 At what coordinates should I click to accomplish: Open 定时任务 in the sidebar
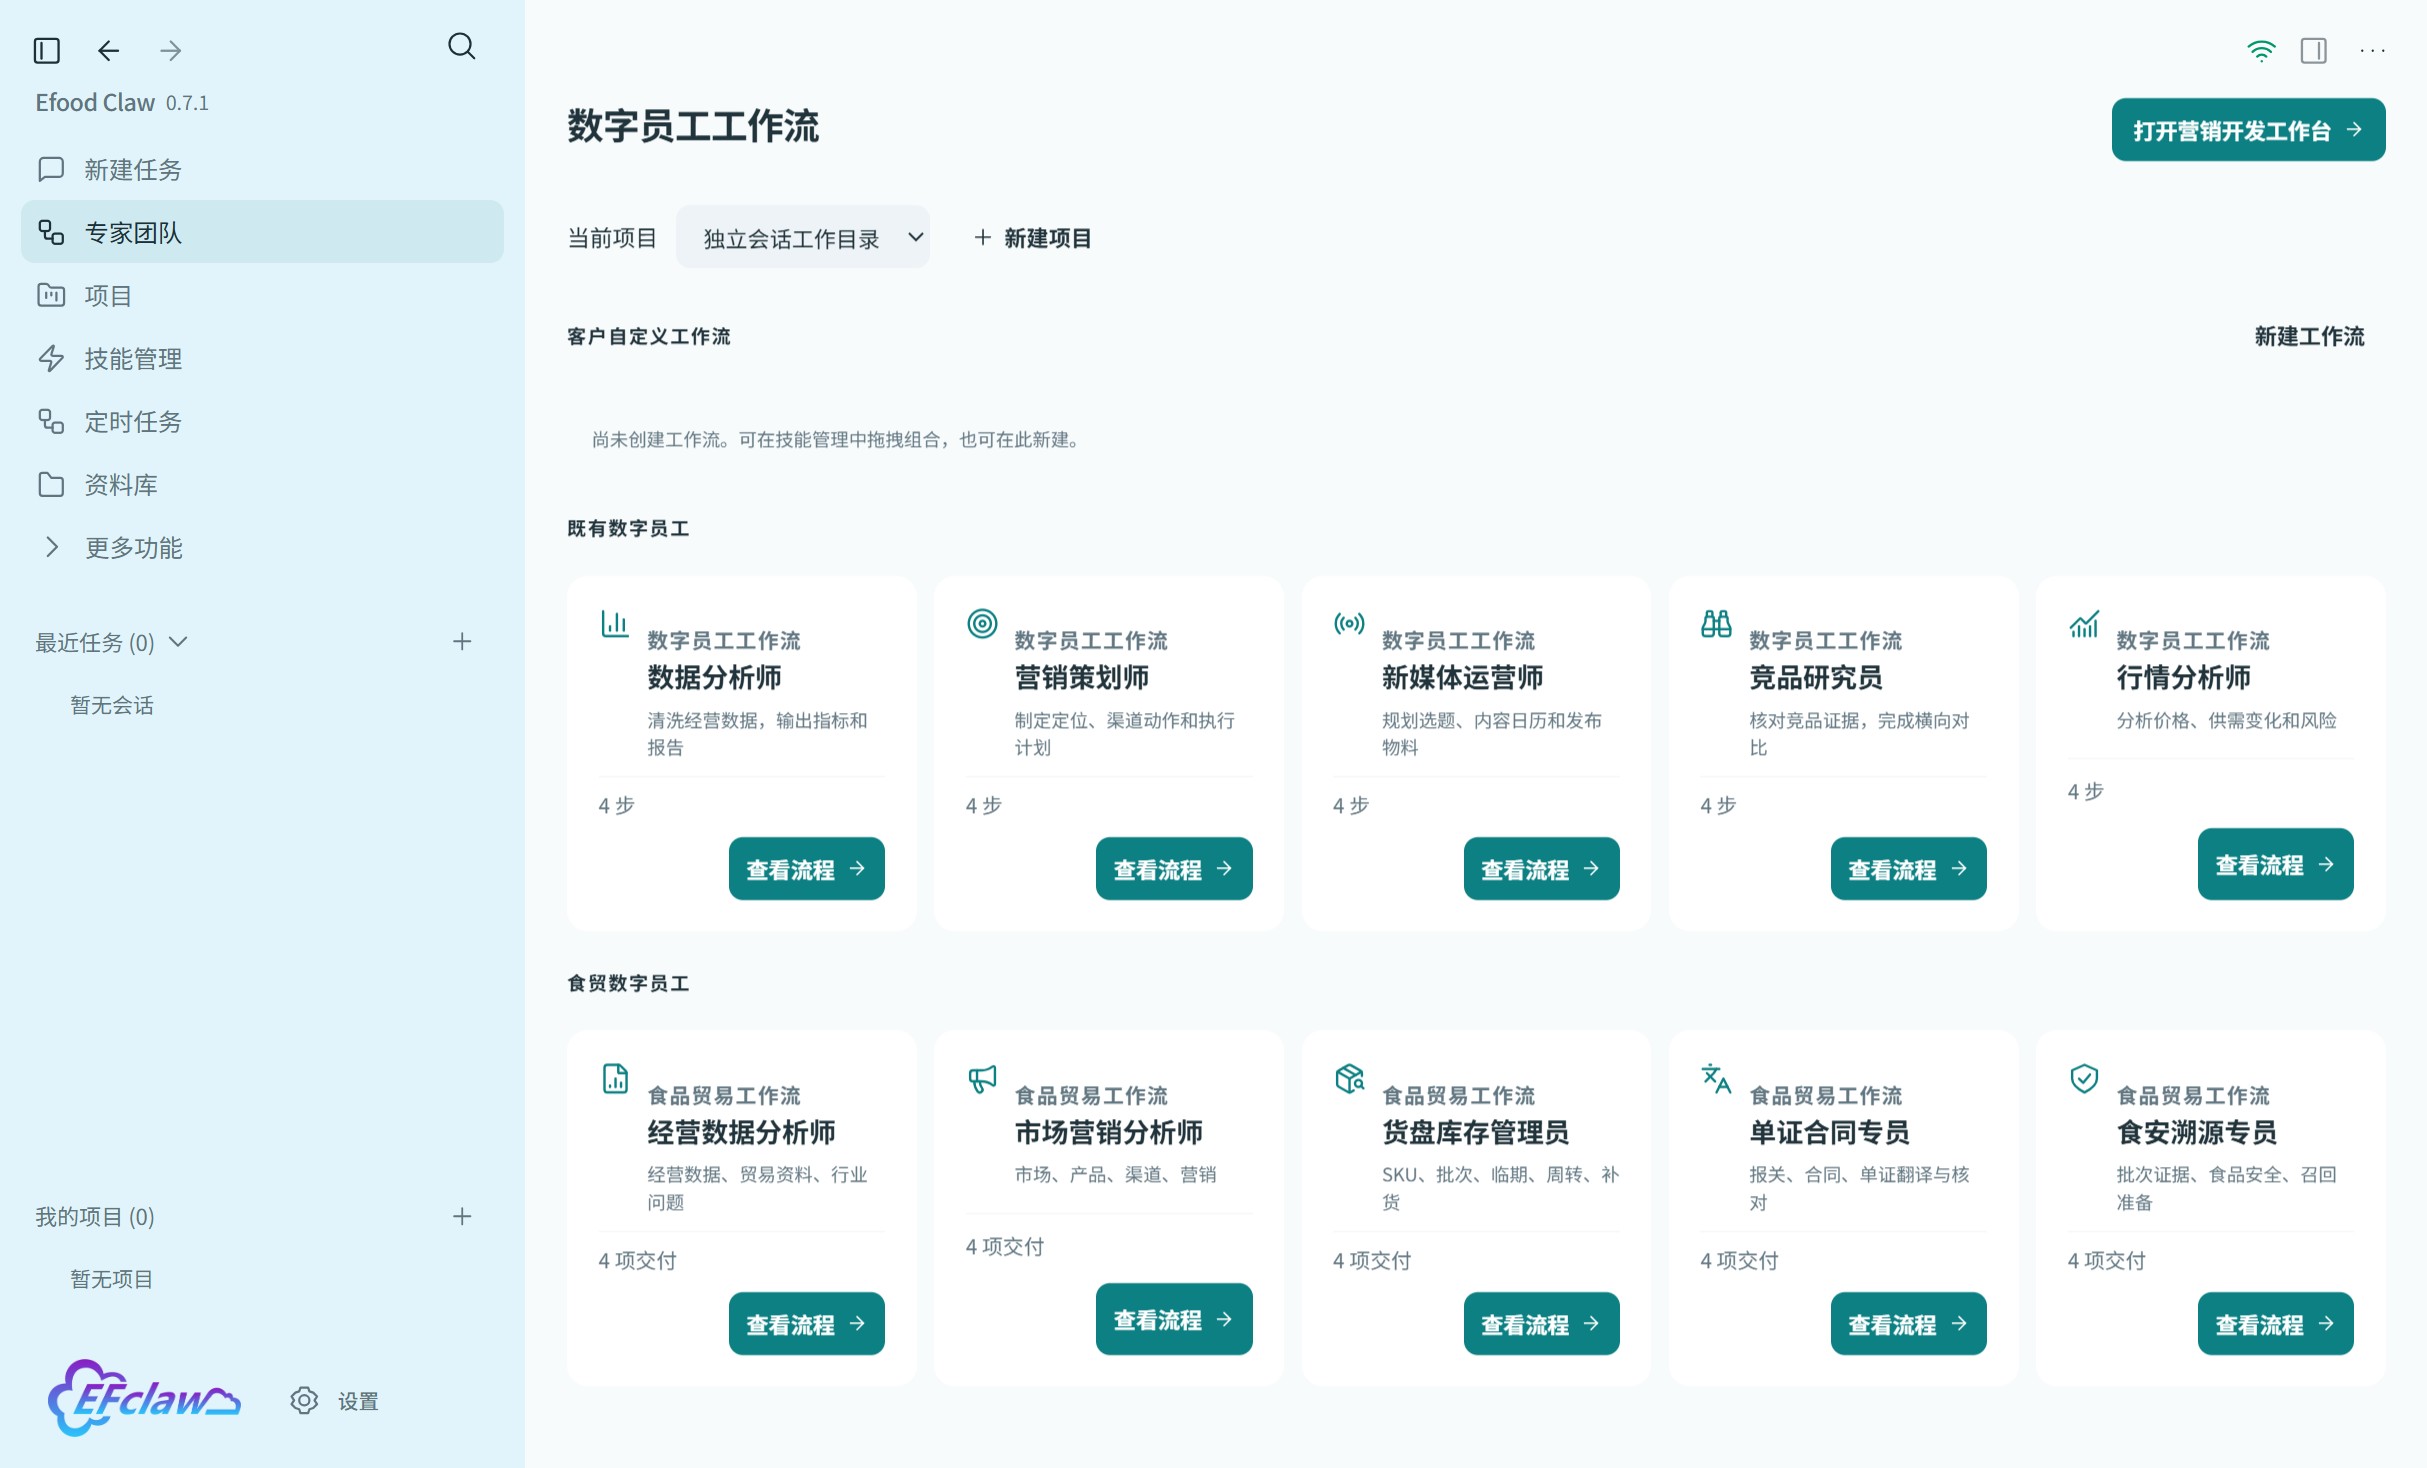(x=262, y=422)
